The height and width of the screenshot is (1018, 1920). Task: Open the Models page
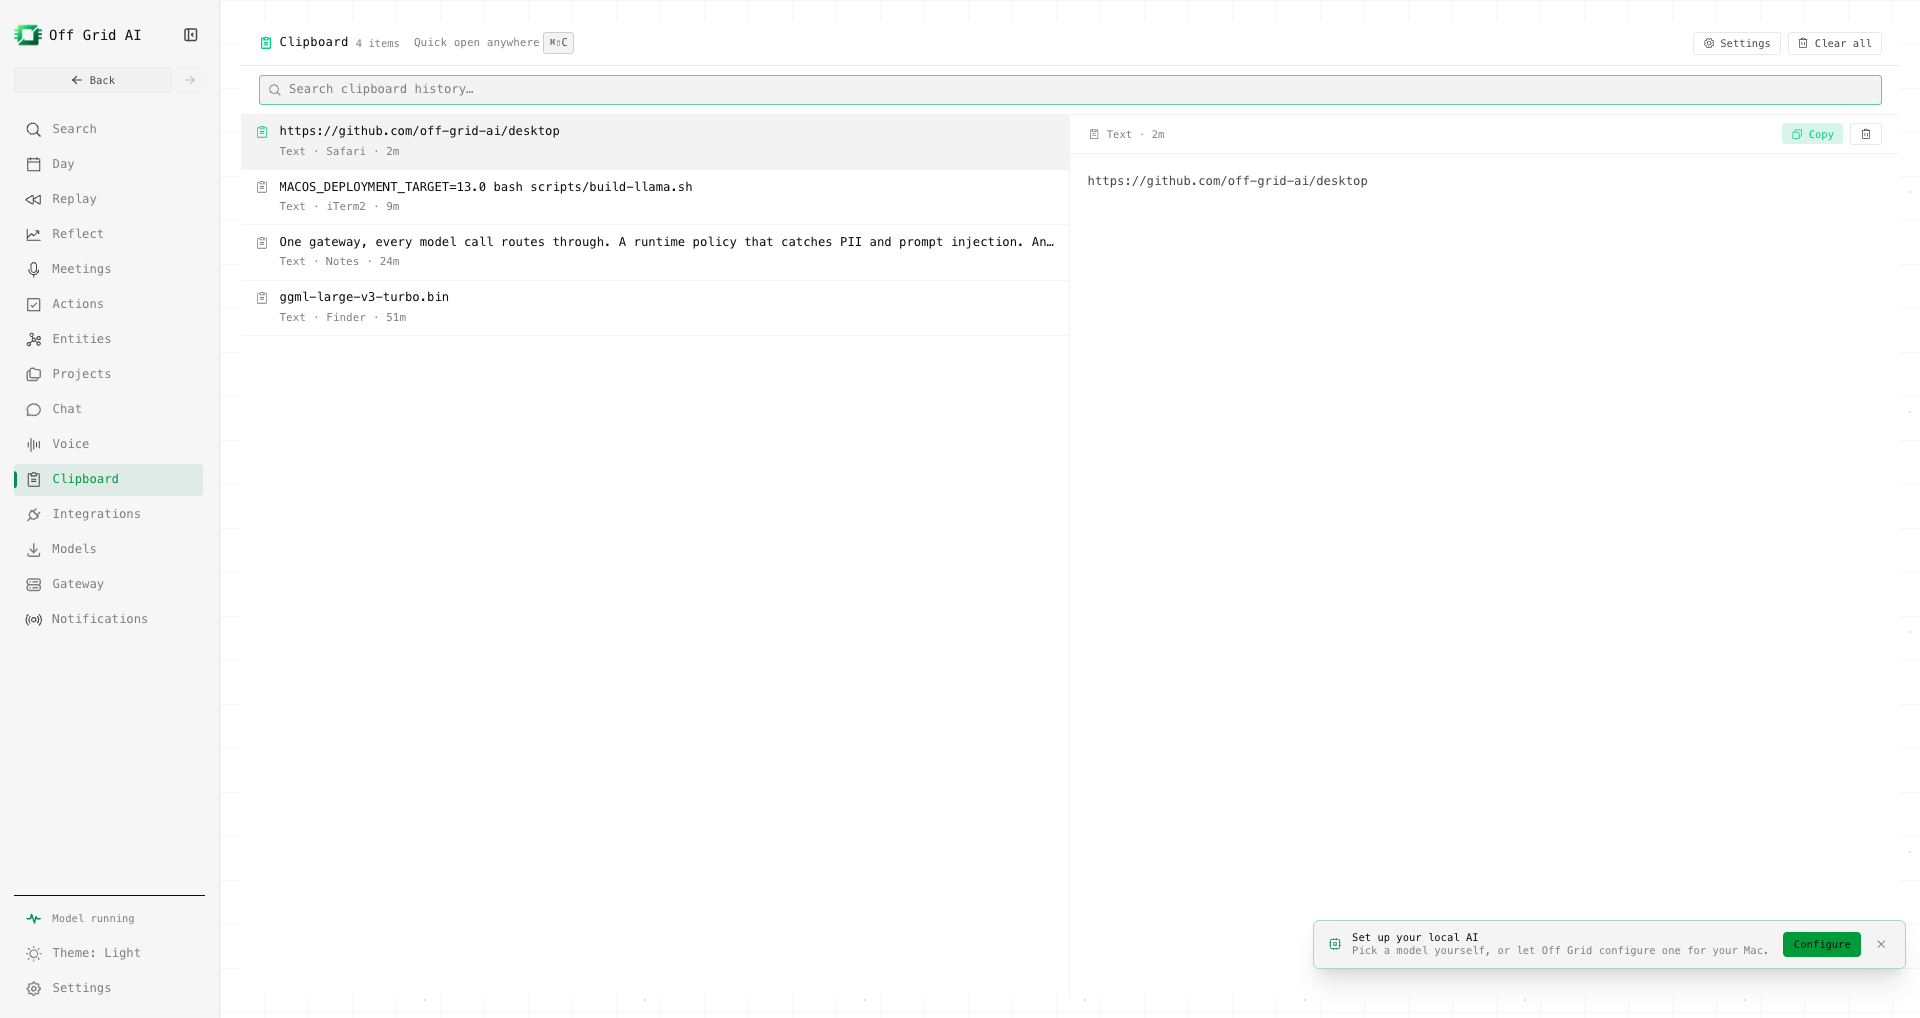(109, 549)
